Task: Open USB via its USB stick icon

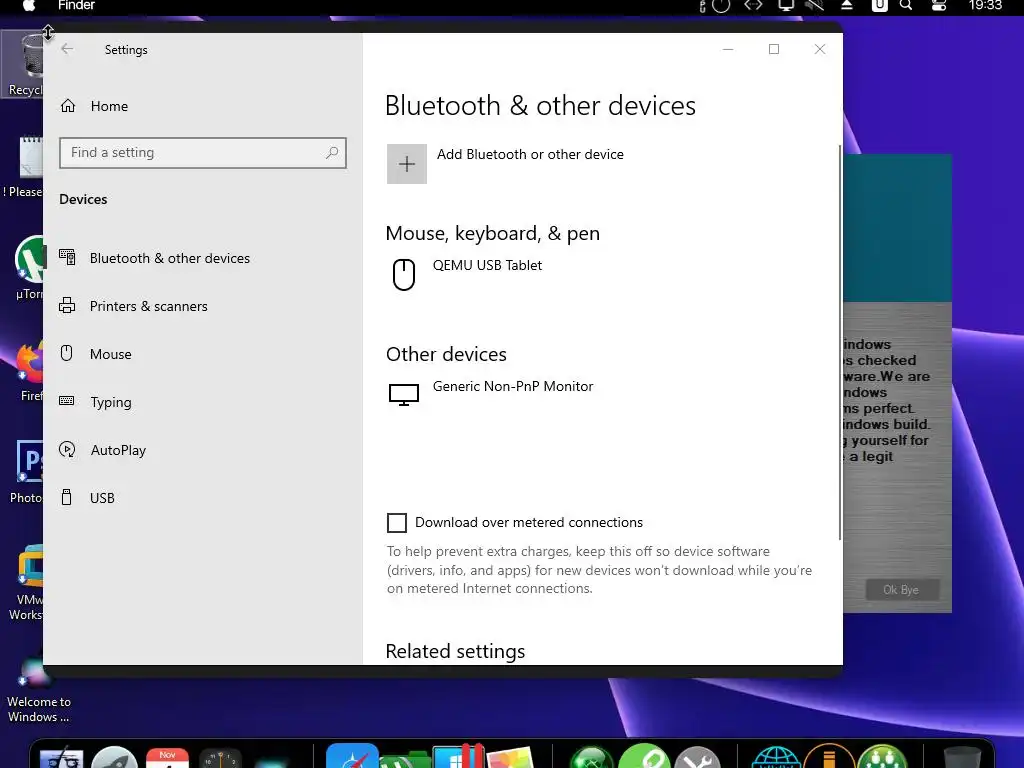Action: pos(67,498)
